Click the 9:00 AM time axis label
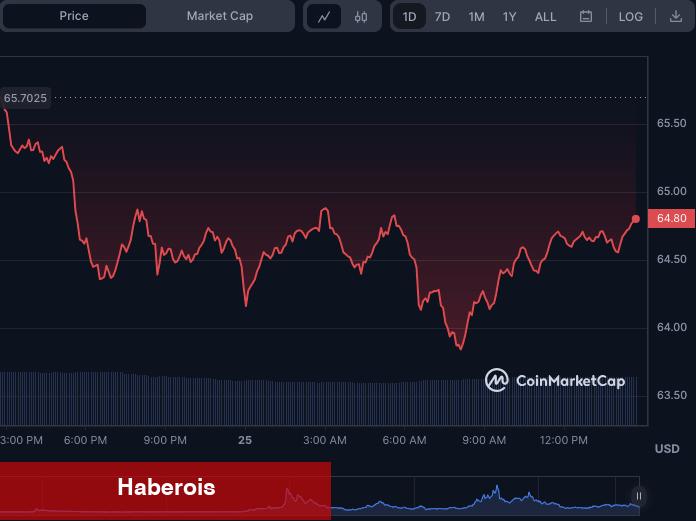The image size is (696, 521). 484,440
